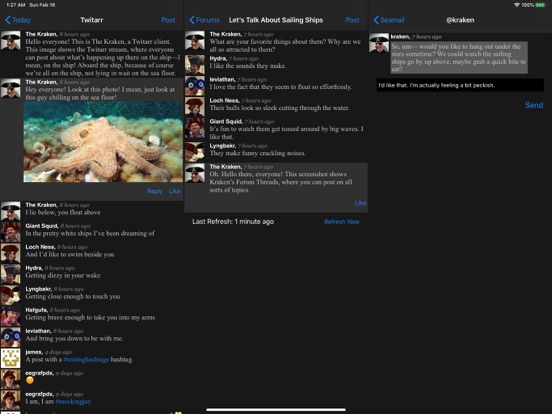Tap Lyngbakr avatar in Twitarr stream
552x414 pixels.
point(10,295)
